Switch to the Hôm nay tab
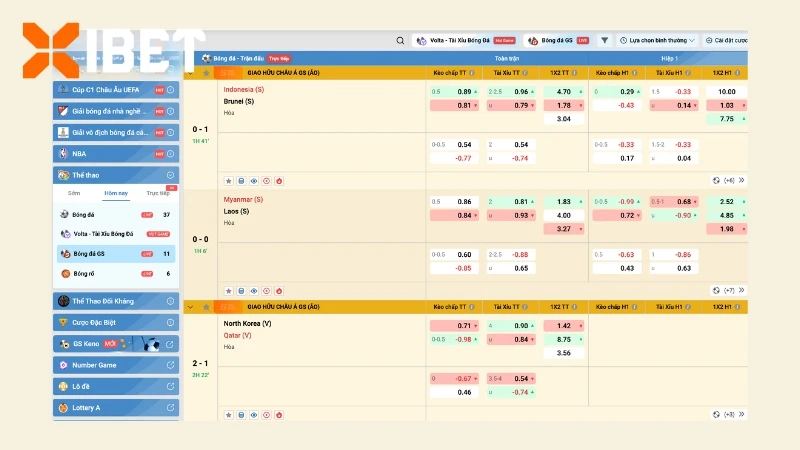Viewport: 800px width, 450px height. point(116,193)
